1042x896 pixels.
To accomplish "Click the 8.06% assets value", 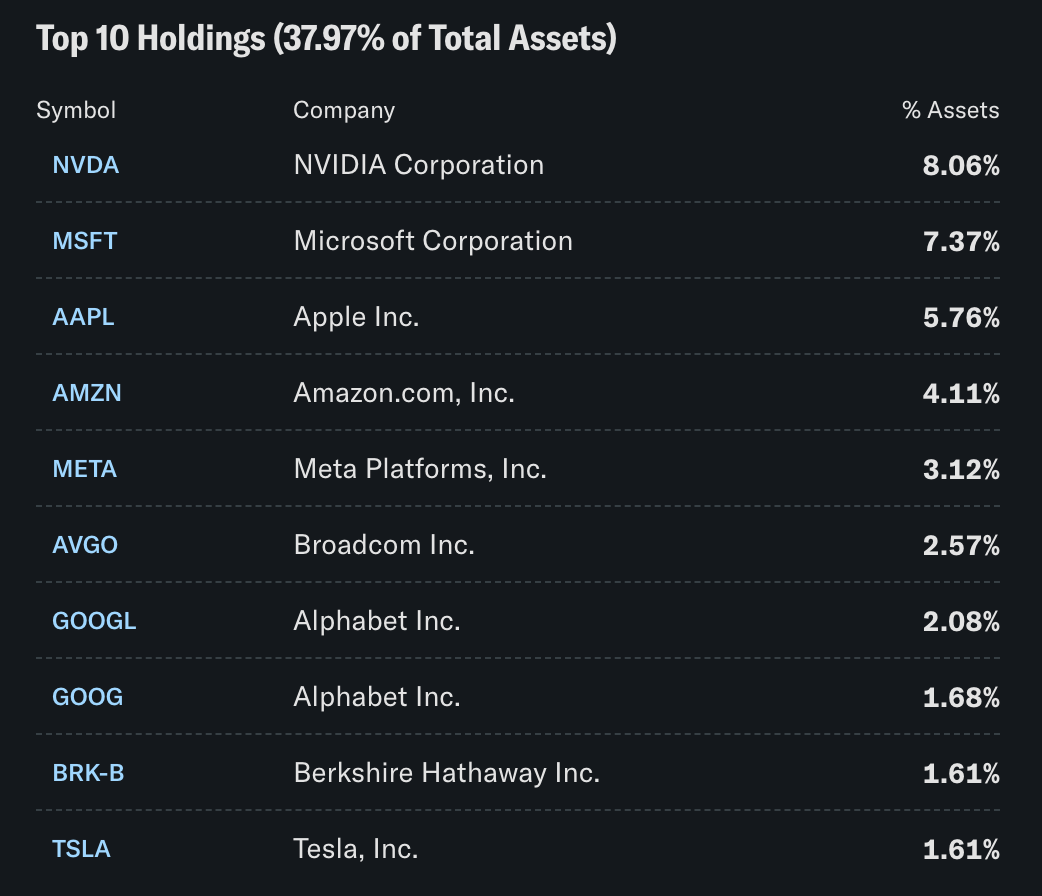I will pyautogui.click(x=961, y=166).
